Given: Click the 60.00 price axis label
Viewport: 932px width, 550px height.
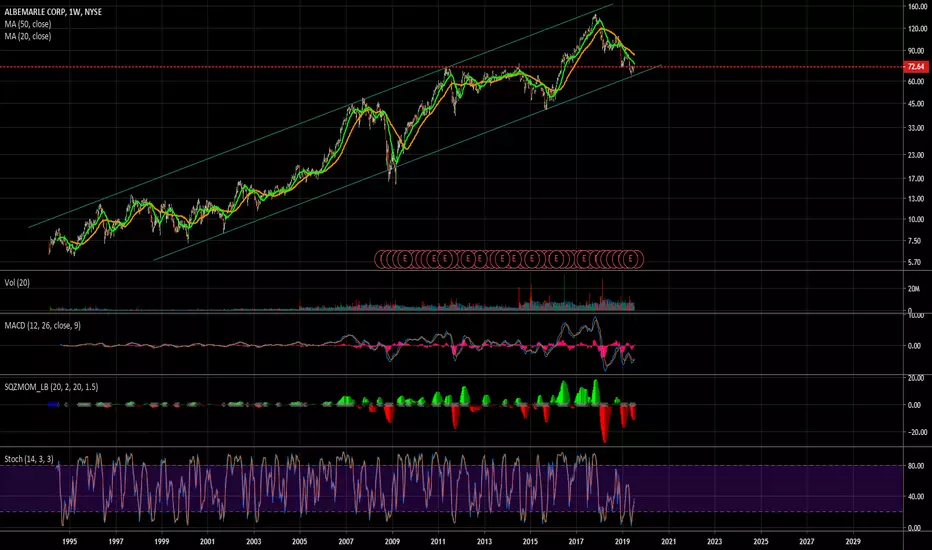Looking at the screenshot, I should (917, 82).
